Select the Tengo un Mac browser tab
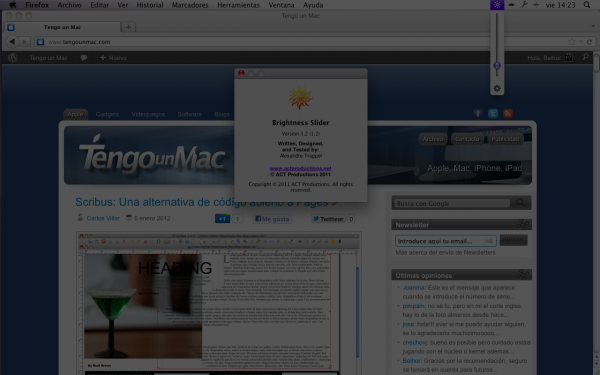 pos(62,27)
